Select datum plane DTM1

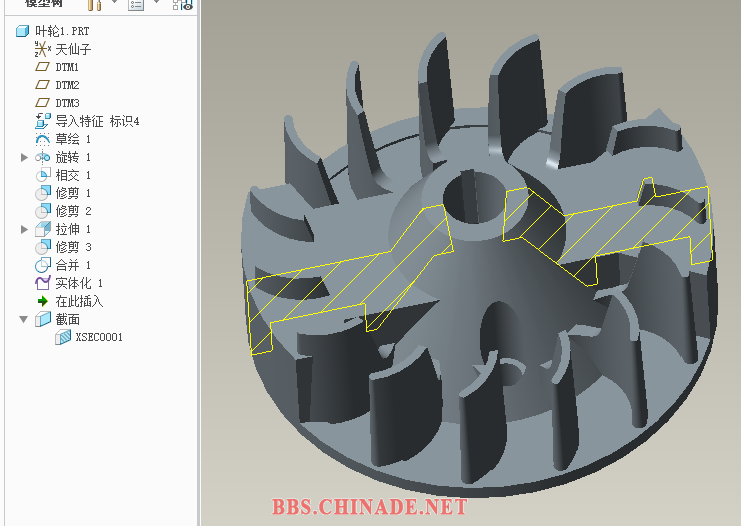[67, 67]
